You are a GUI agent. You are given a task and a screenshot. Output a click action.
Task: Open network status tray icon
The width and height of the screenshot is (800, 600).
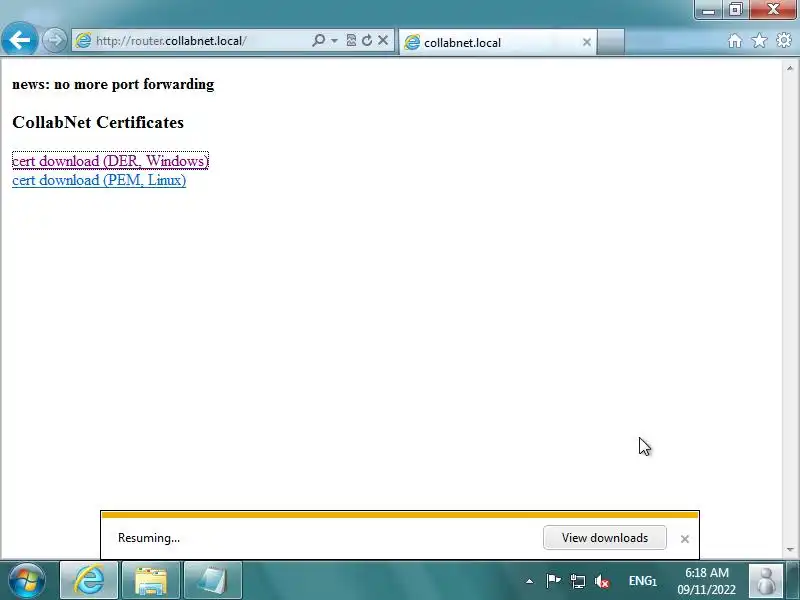(578, 581)
